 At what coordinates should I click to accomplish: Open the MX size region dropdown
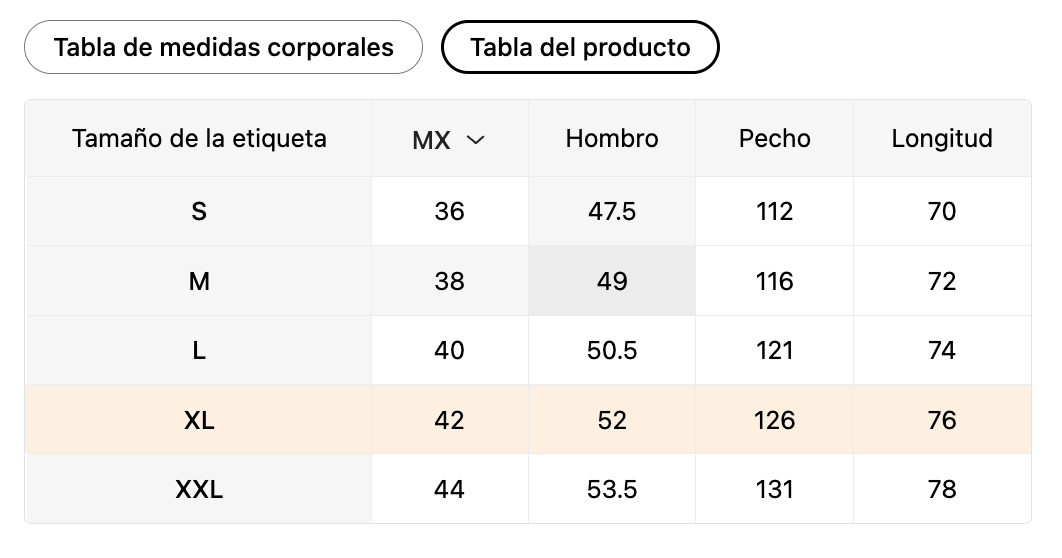pos(449,140)
